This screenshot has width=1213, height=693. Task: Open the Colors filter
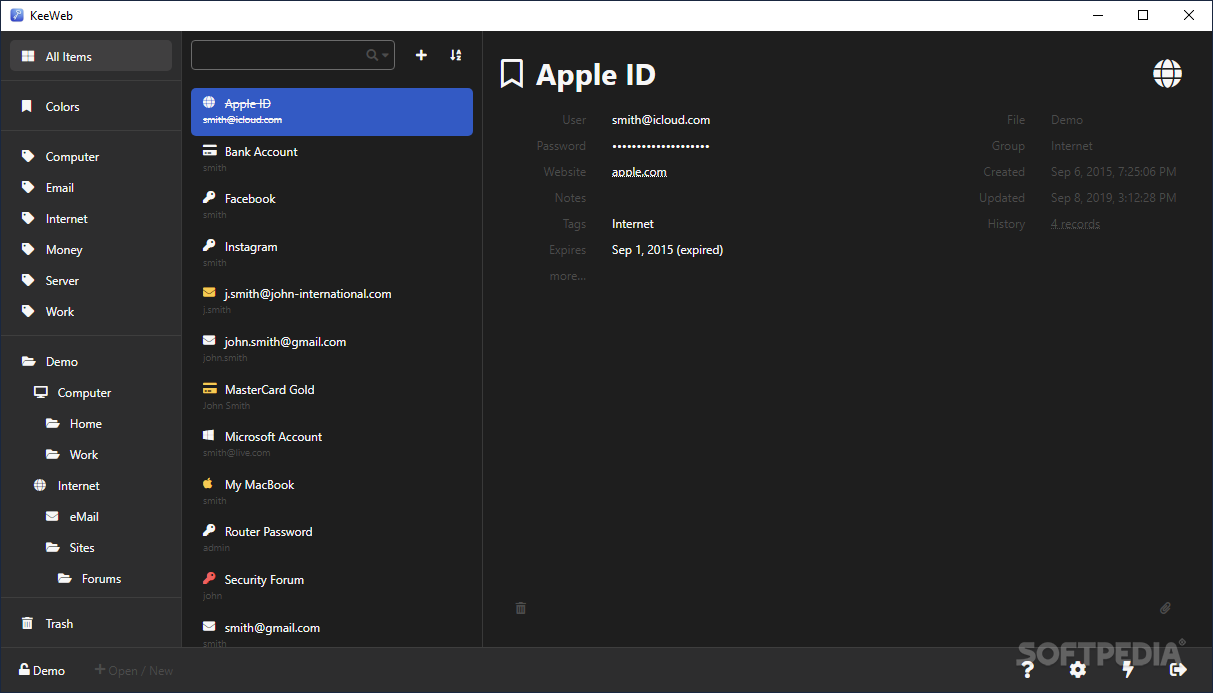tap(91, 106)
